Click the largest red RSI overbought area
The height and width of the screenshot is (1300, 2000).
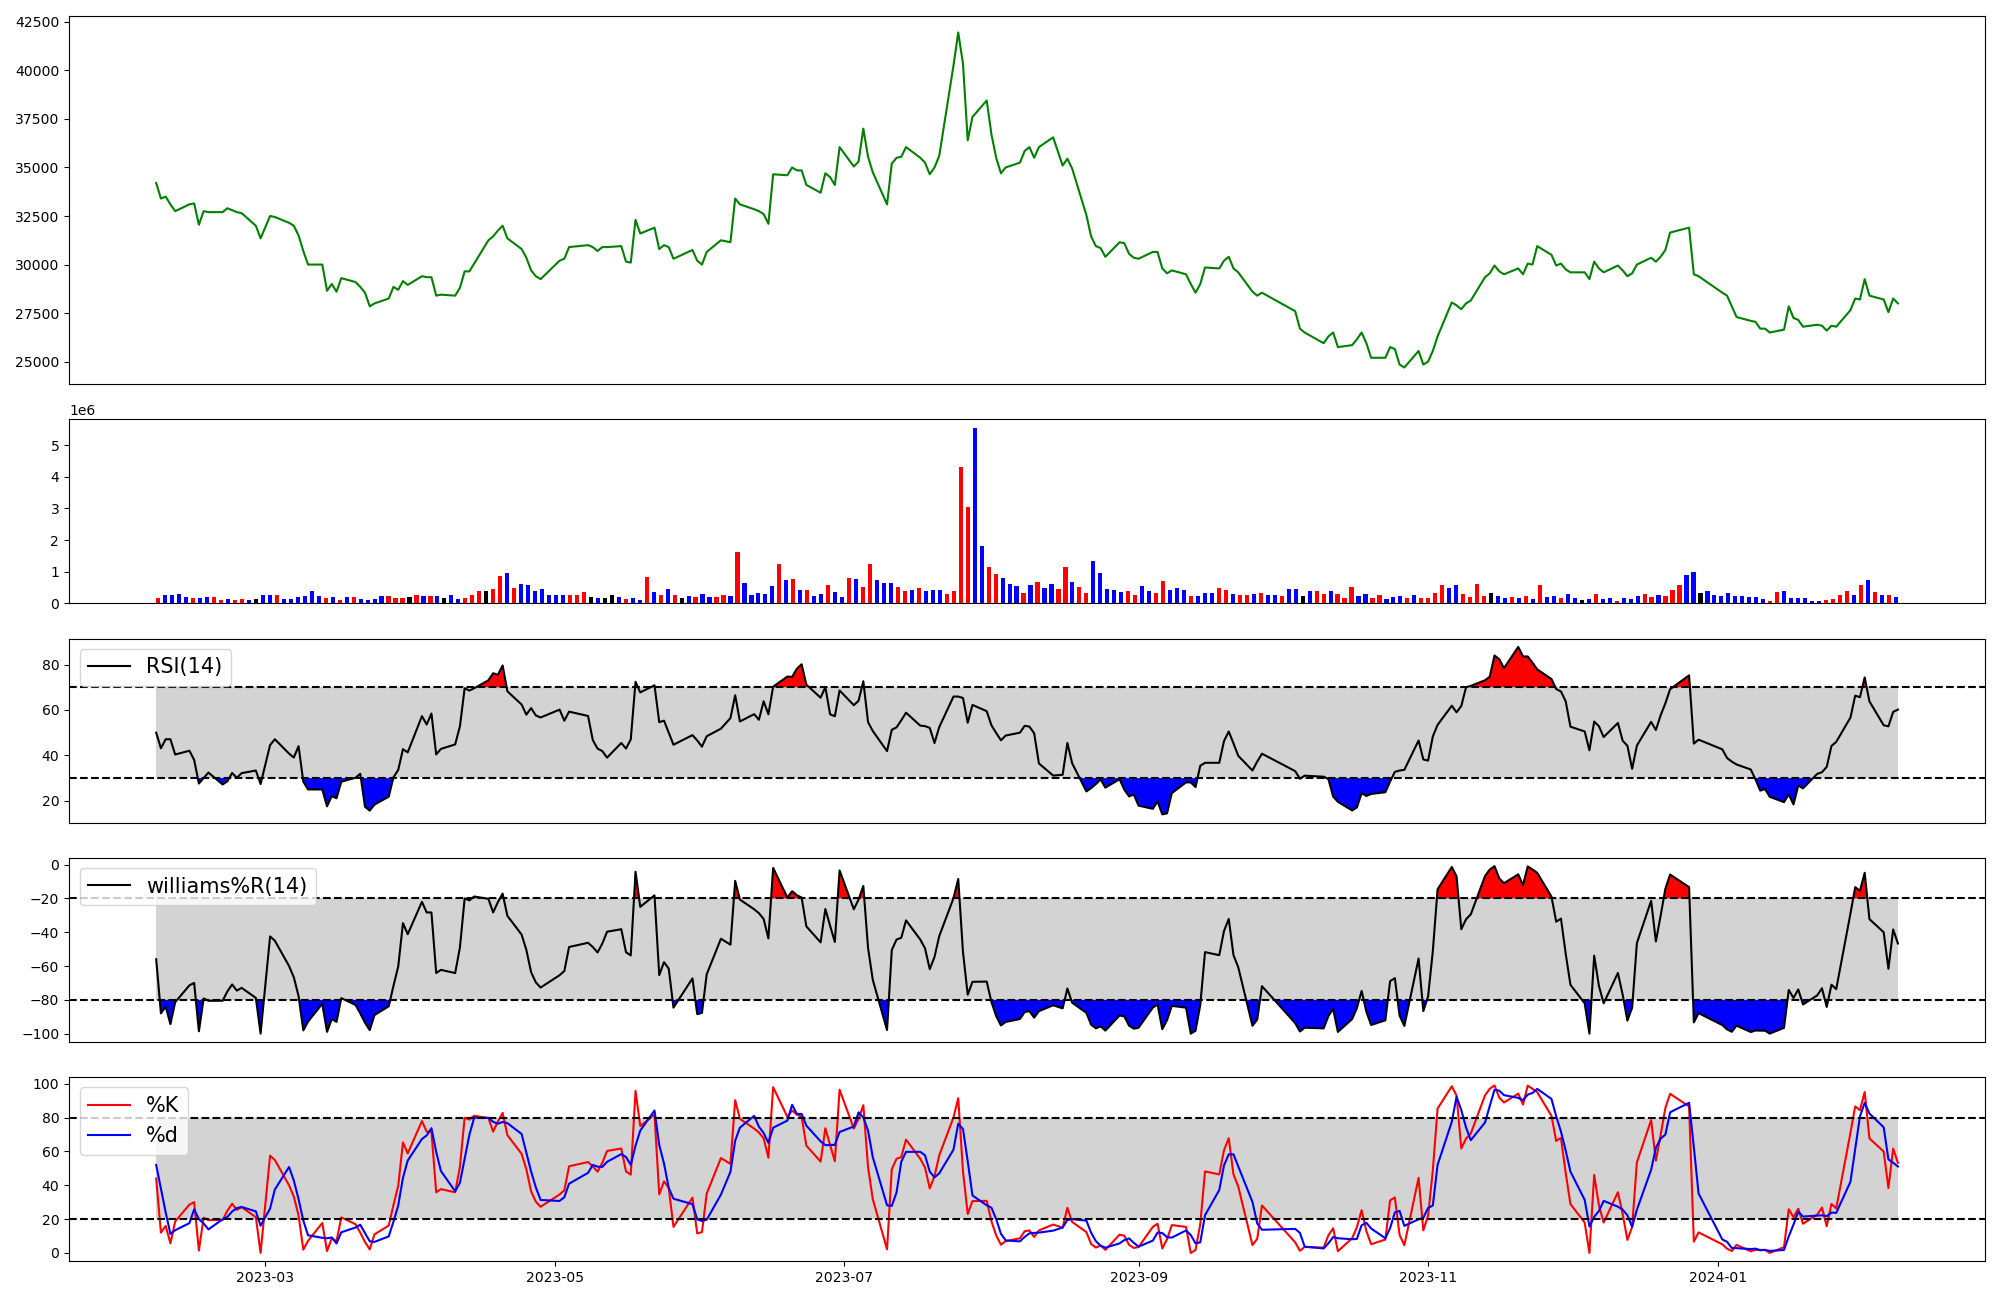(x=1515, y=672)
